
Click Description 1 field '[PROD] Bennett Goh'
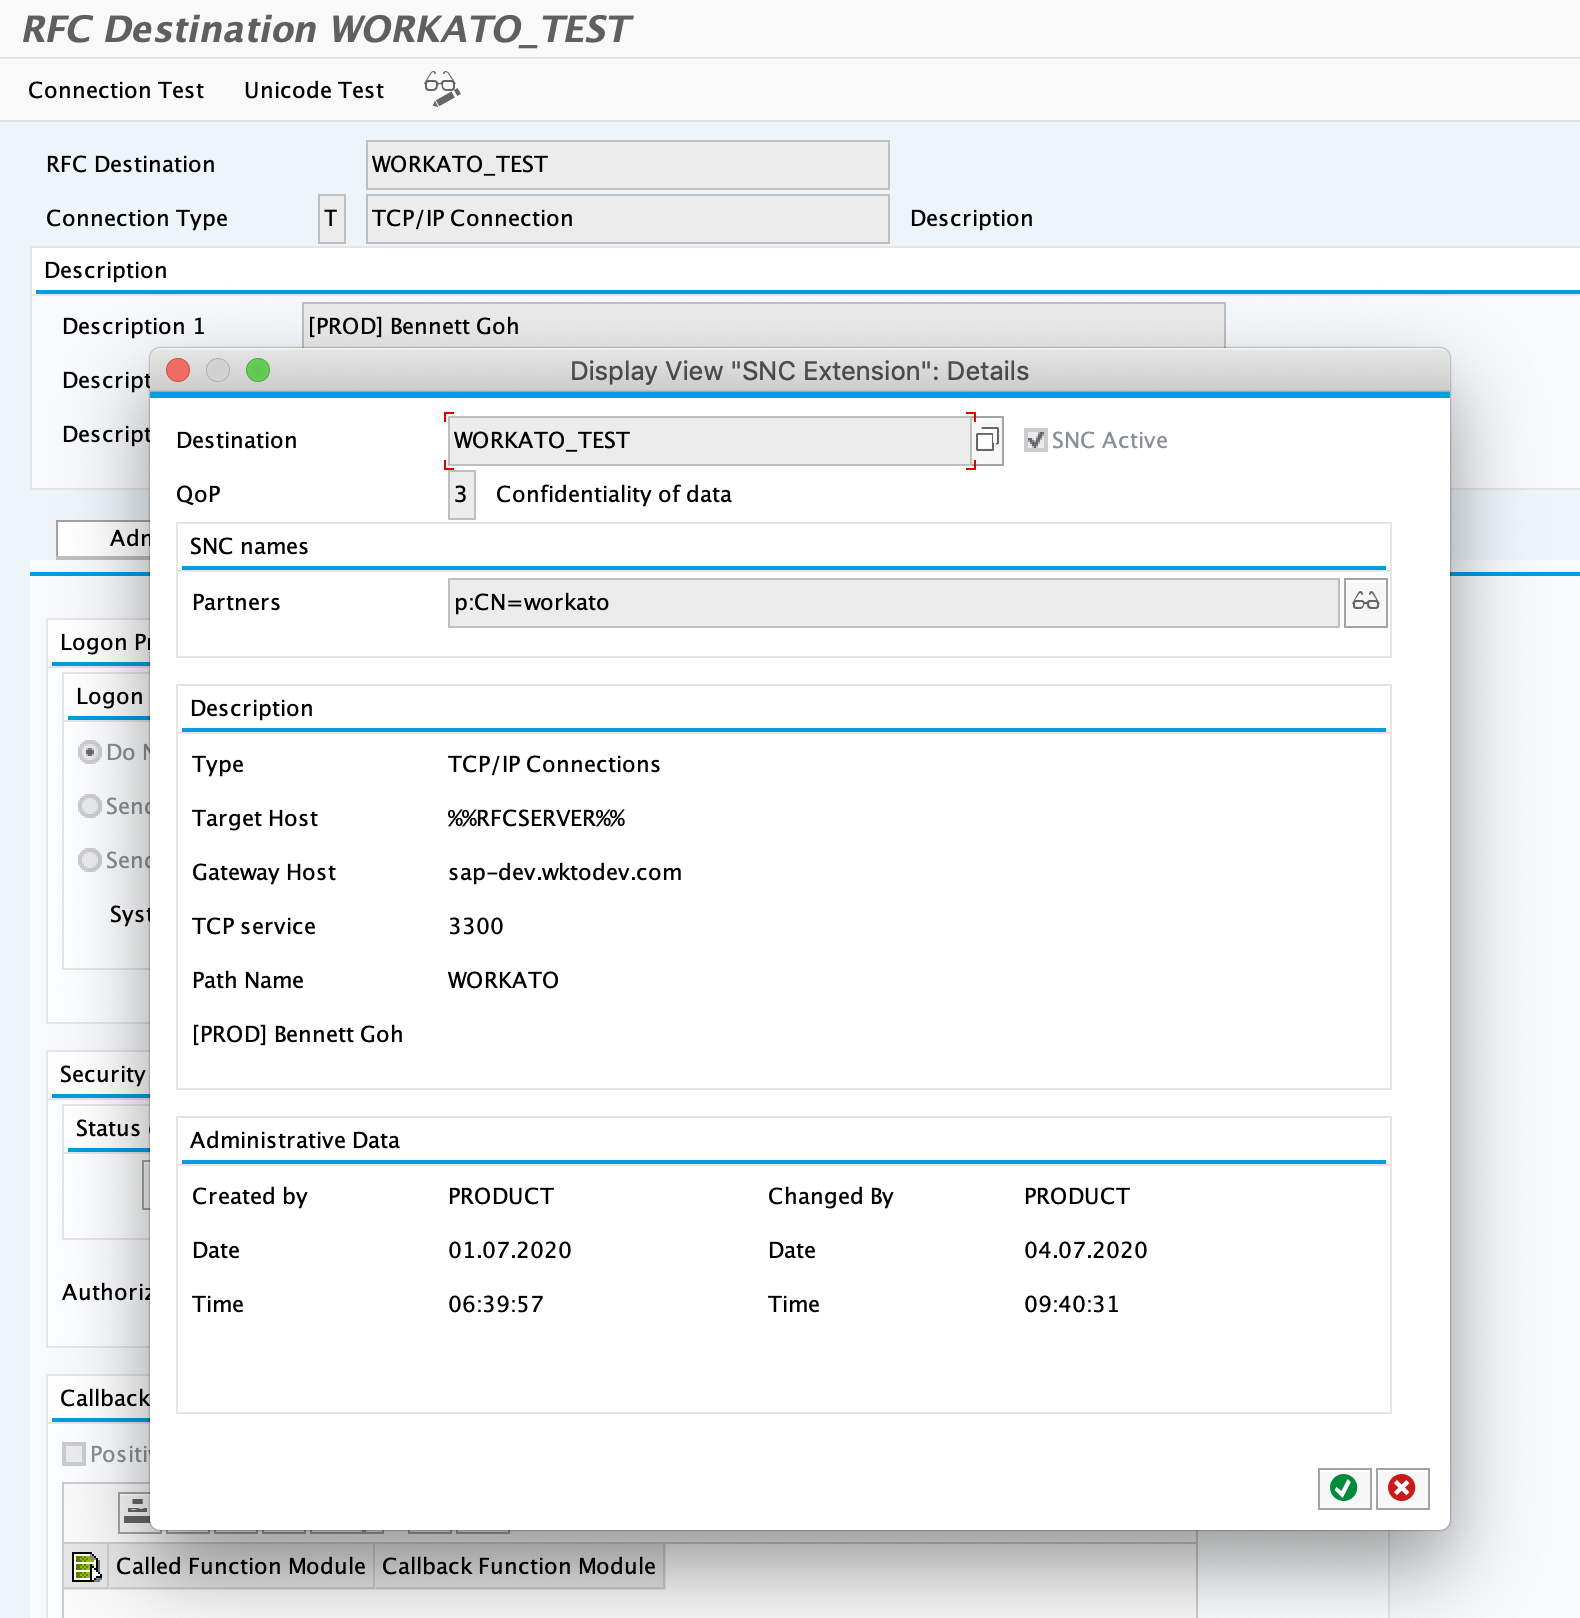coord(764,326)
